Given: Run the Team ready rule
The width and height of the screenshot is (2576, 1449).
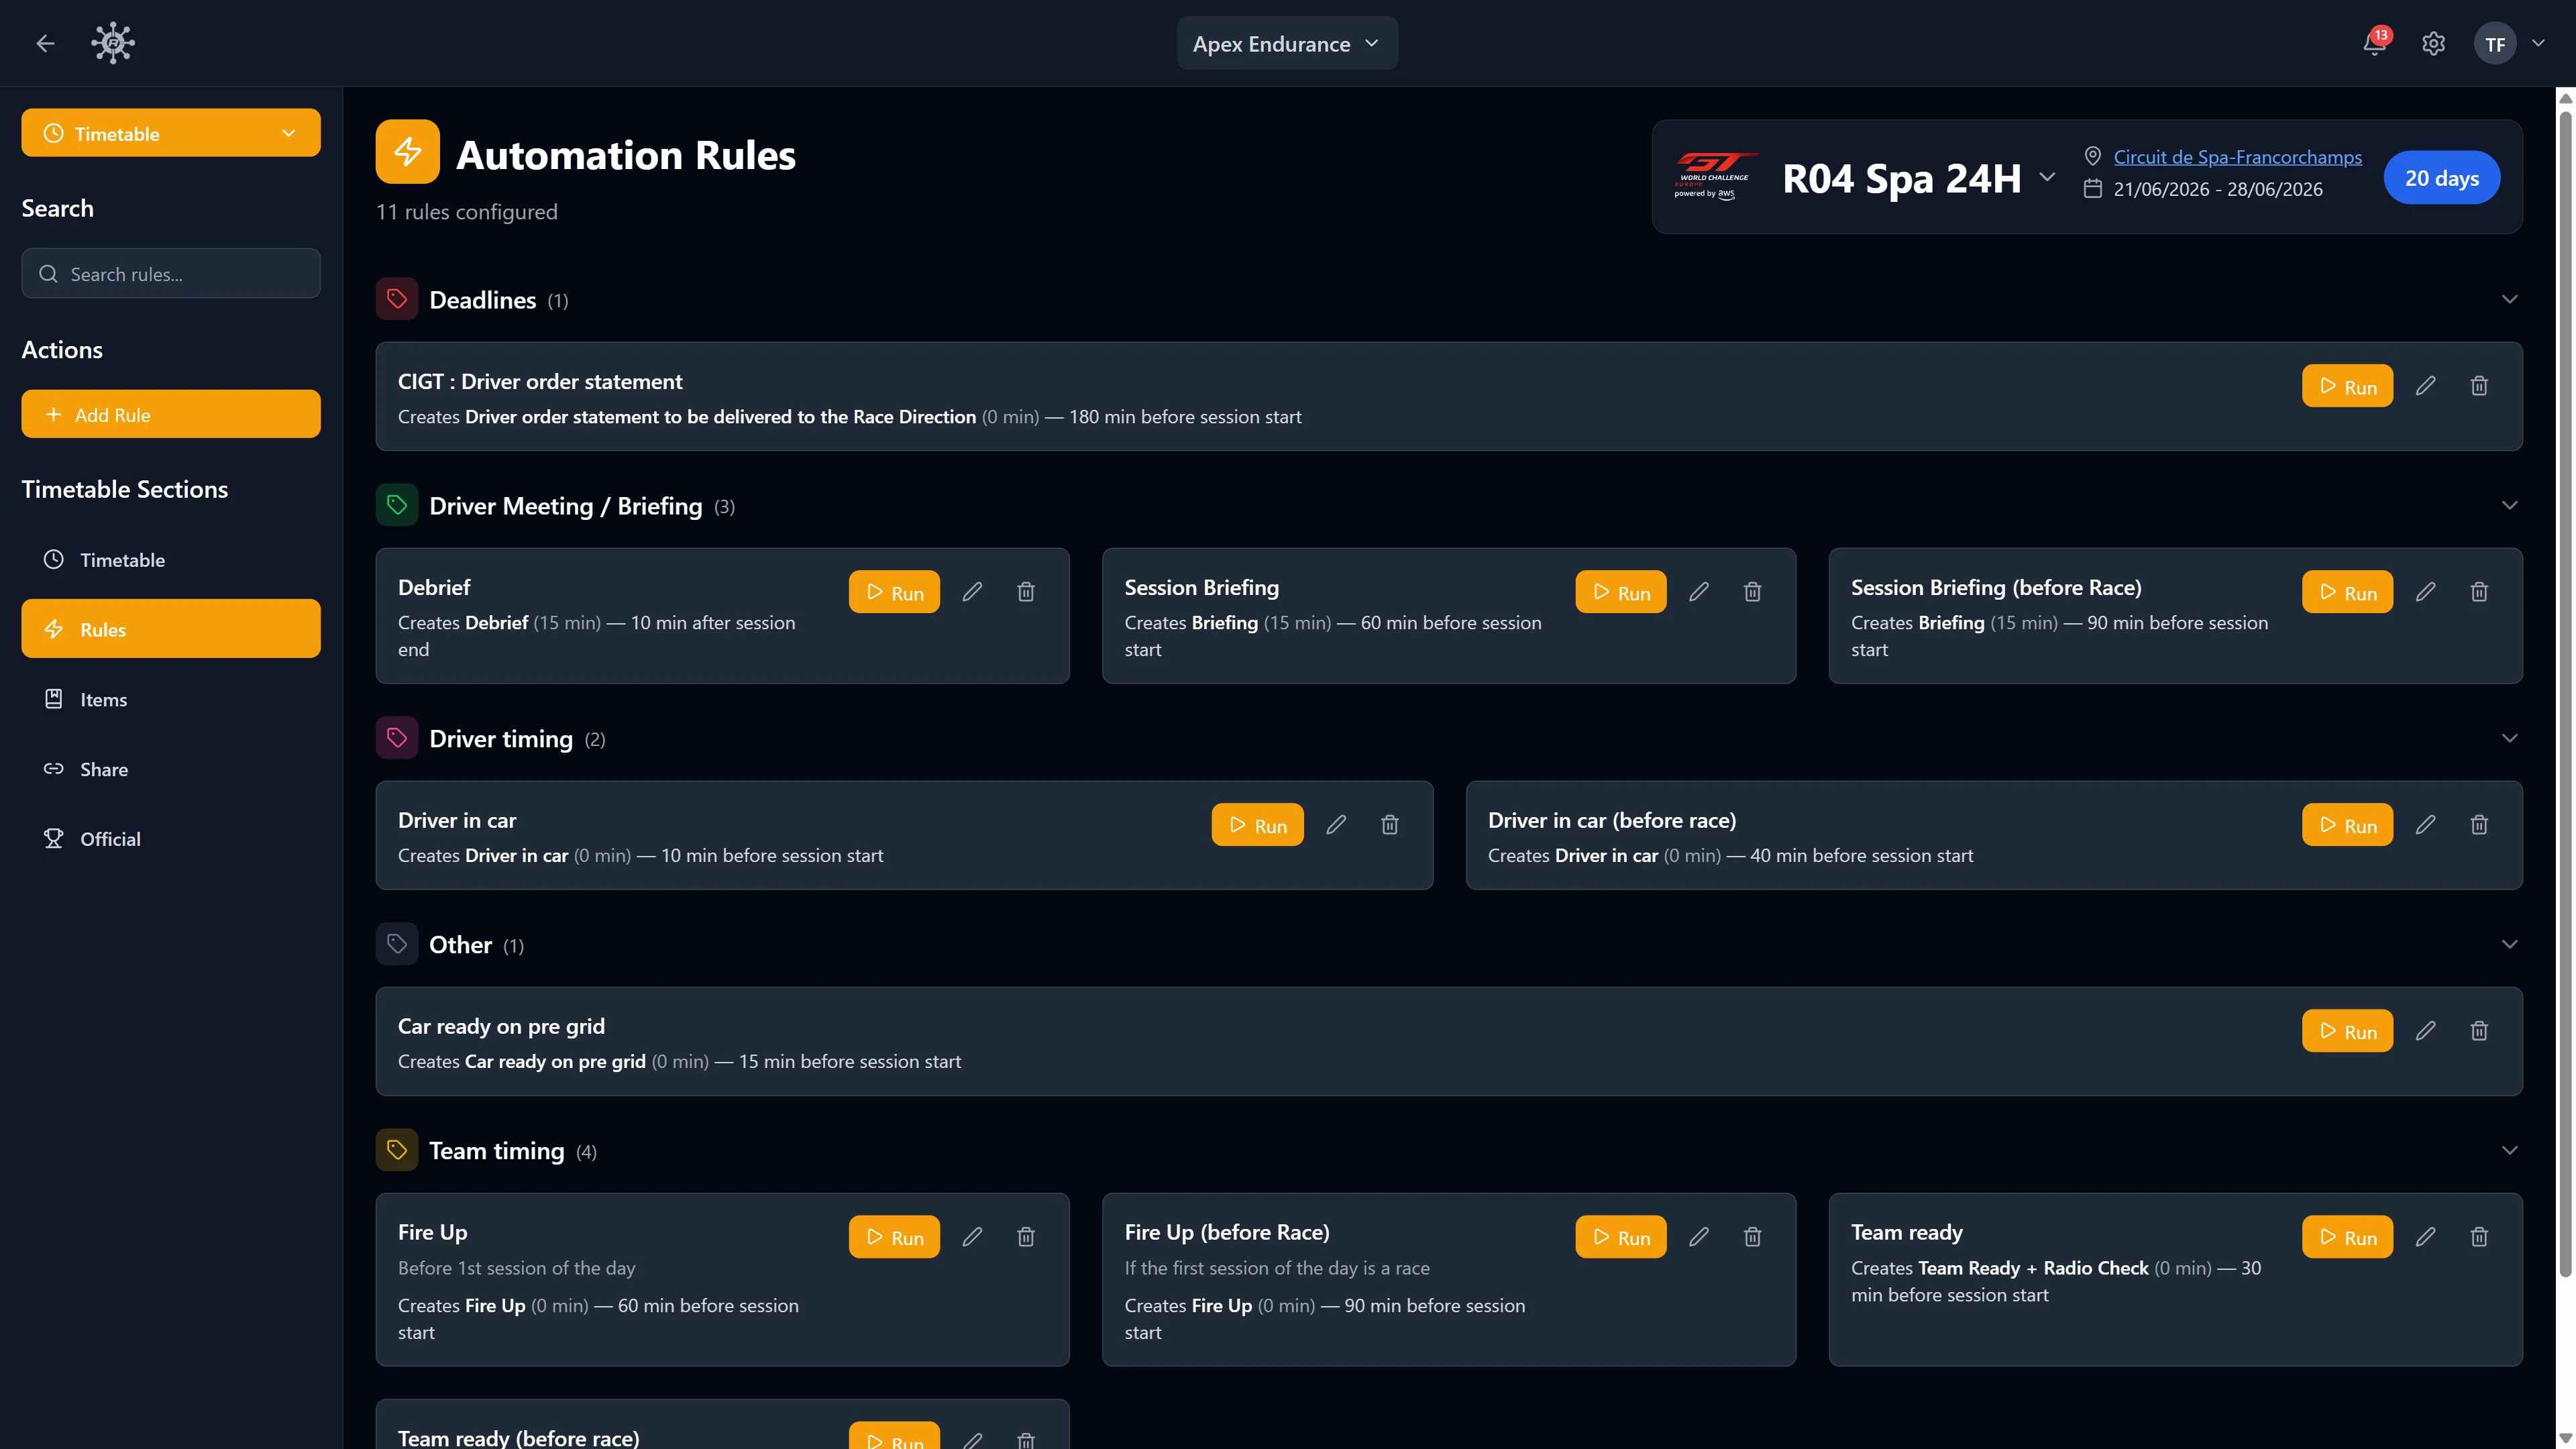Looking at the screenshot, I should [x=2347, y=1237].
